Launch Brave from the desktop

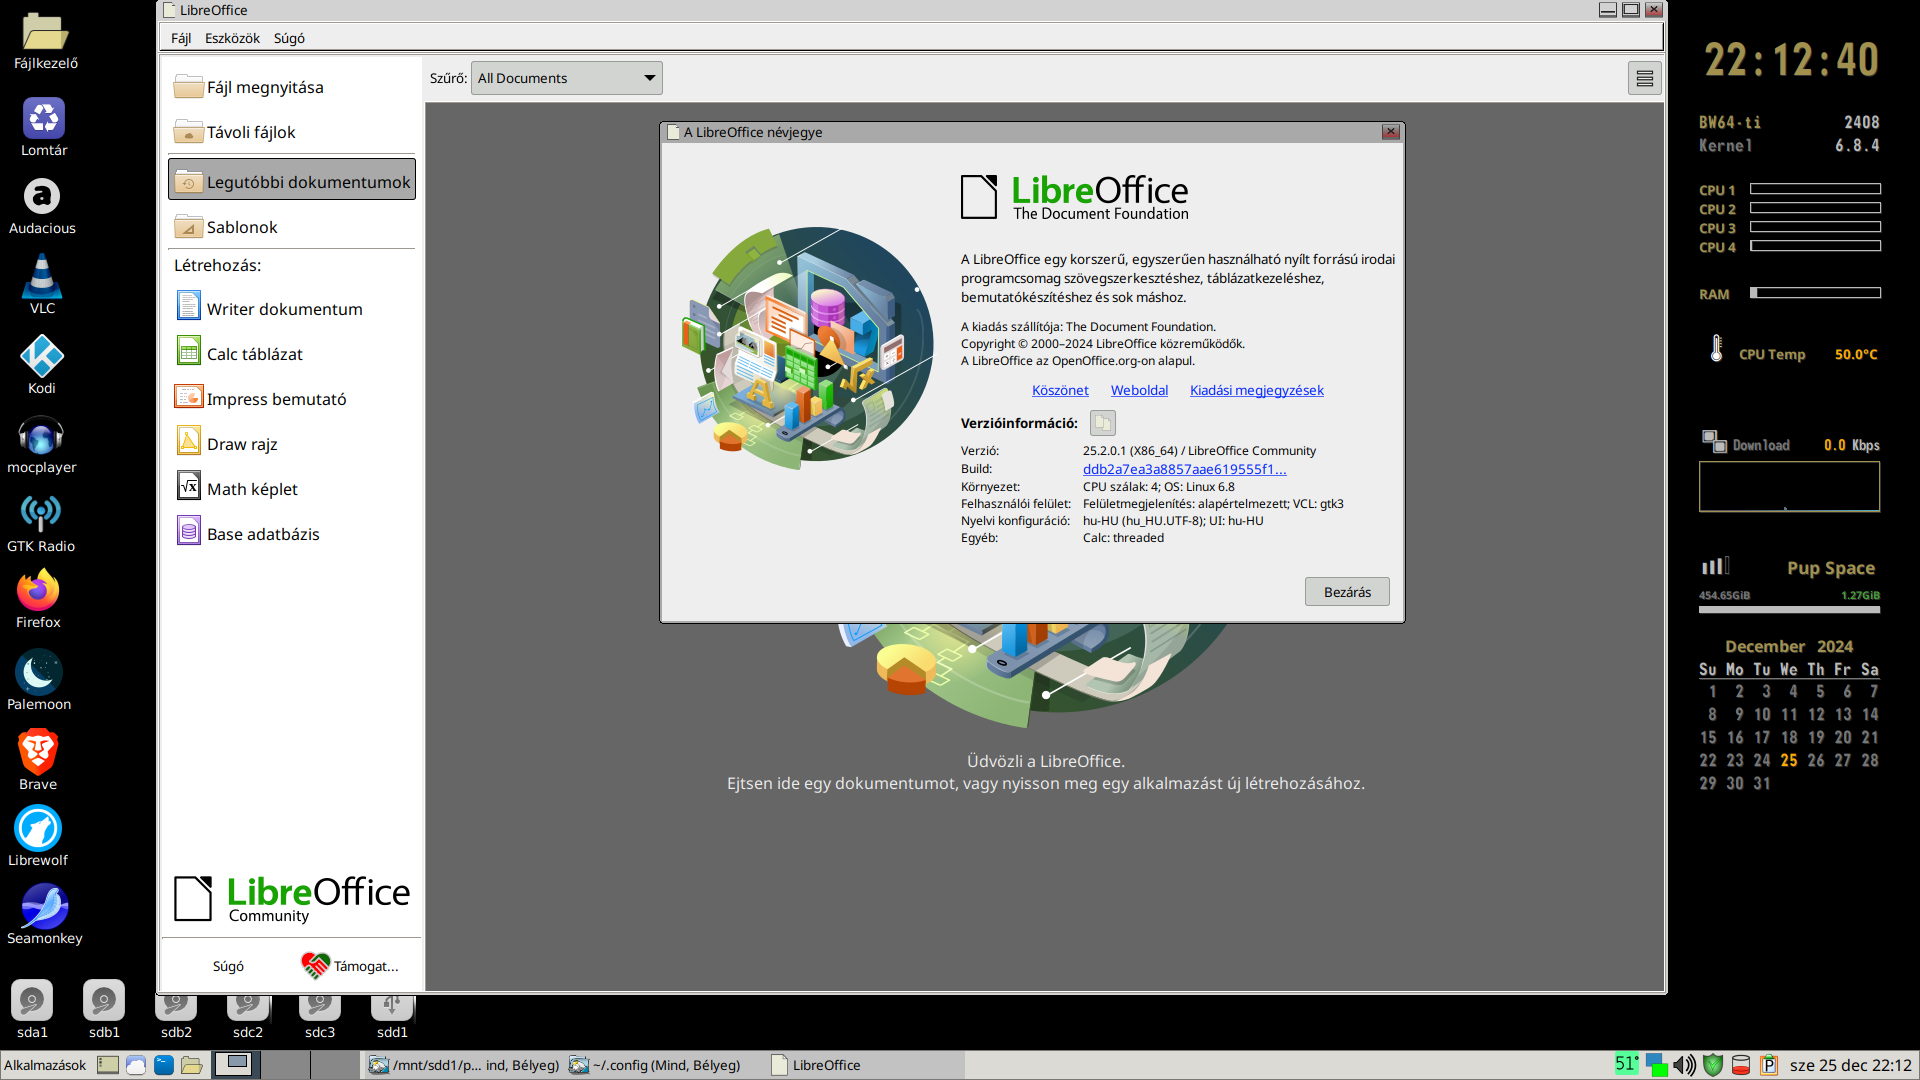click(x=38, y=760)
